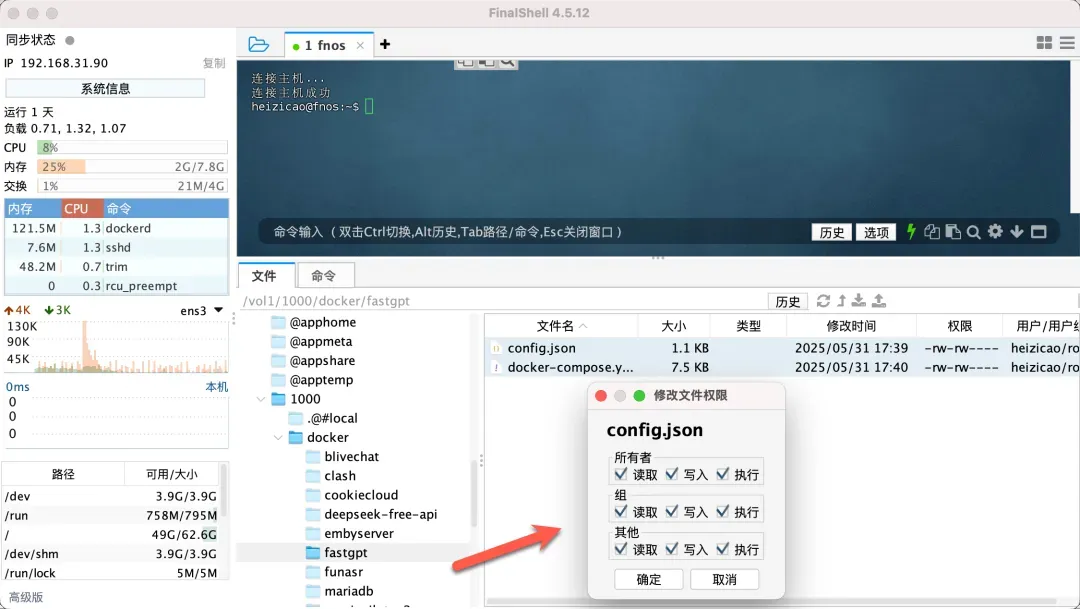Sort process list by 命令 column

point(166,208)
